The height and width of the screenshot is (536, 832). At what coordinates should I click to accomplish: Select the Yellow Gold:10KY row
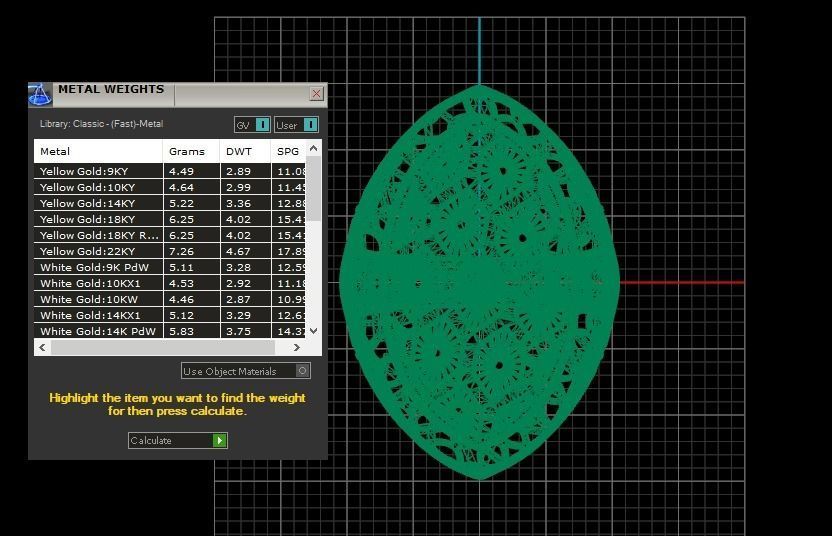(x=170, y=187)
